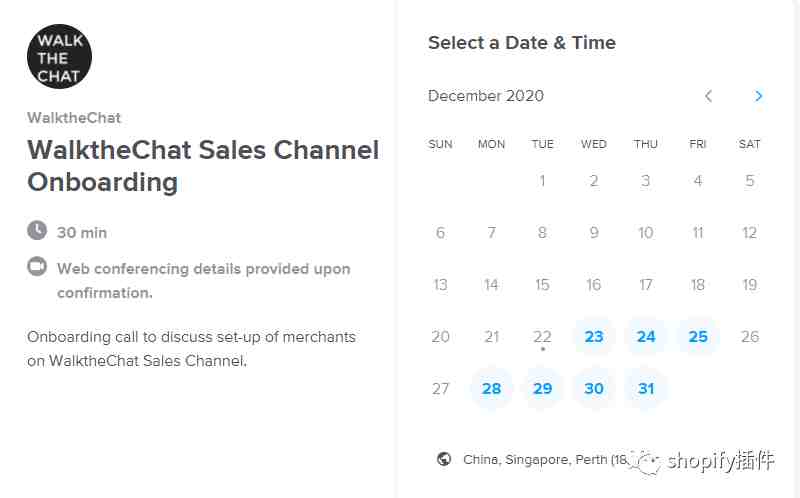
Task: Click the December 2020 month label
Action: coord(486,96)
